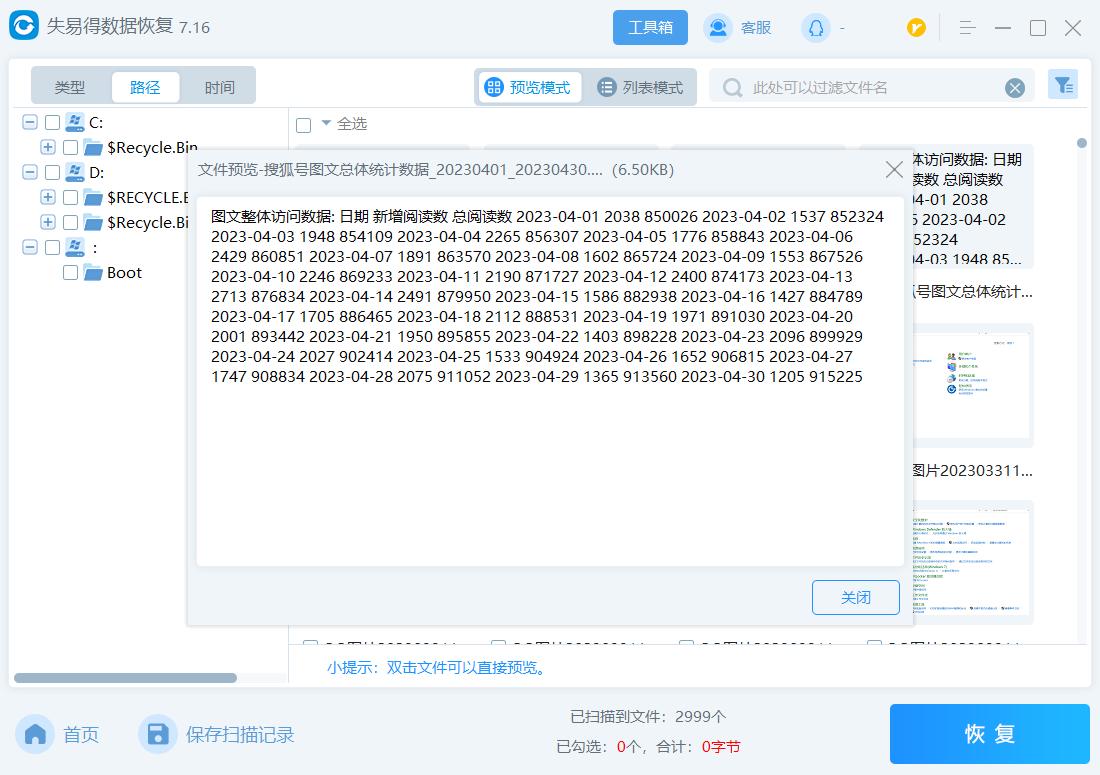
Task: Open the filter icon beside the search box
Action: click(x=1063, y=85)
